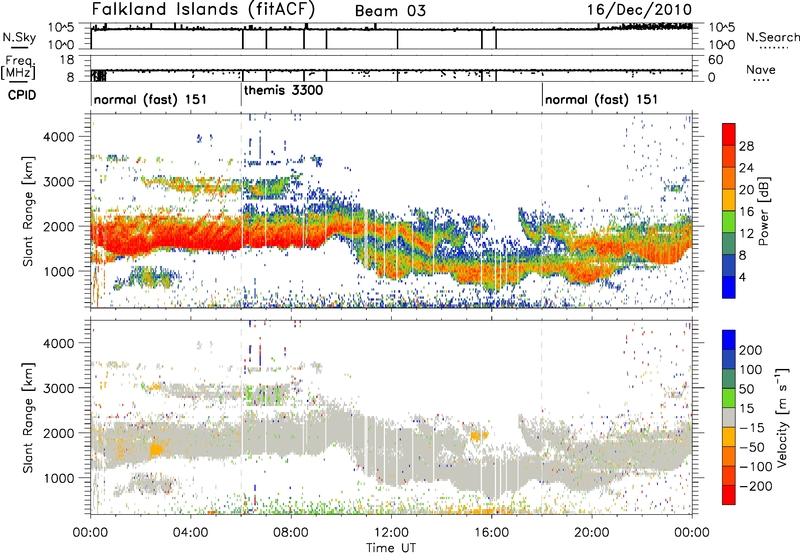Click the 4000 tick in the power panel
The image size is (800, 554).
[59, 137]
